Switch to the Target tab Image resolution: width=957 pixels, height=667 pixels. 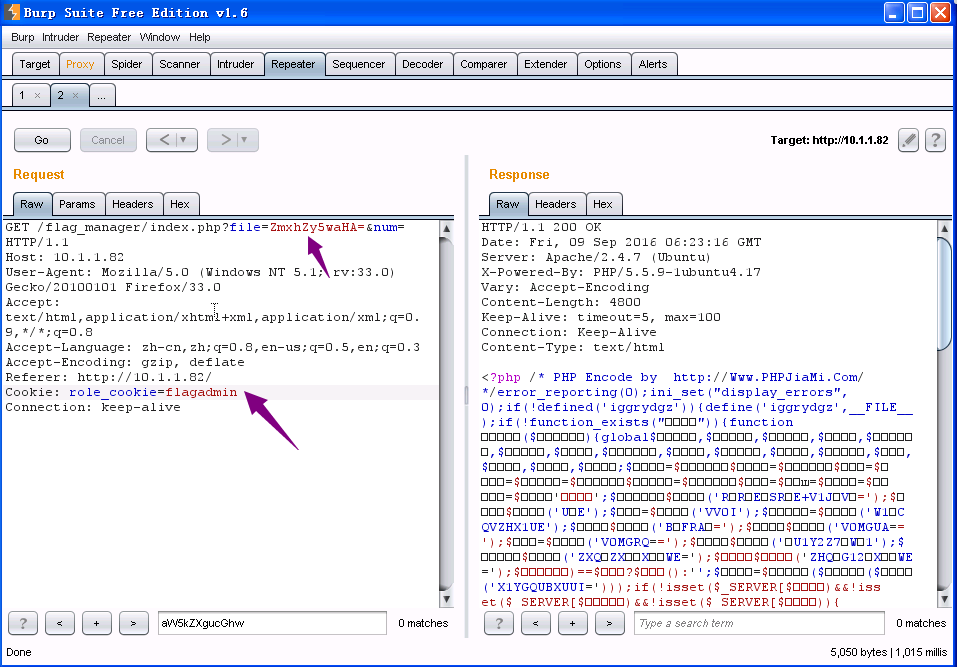coord(35,64)
